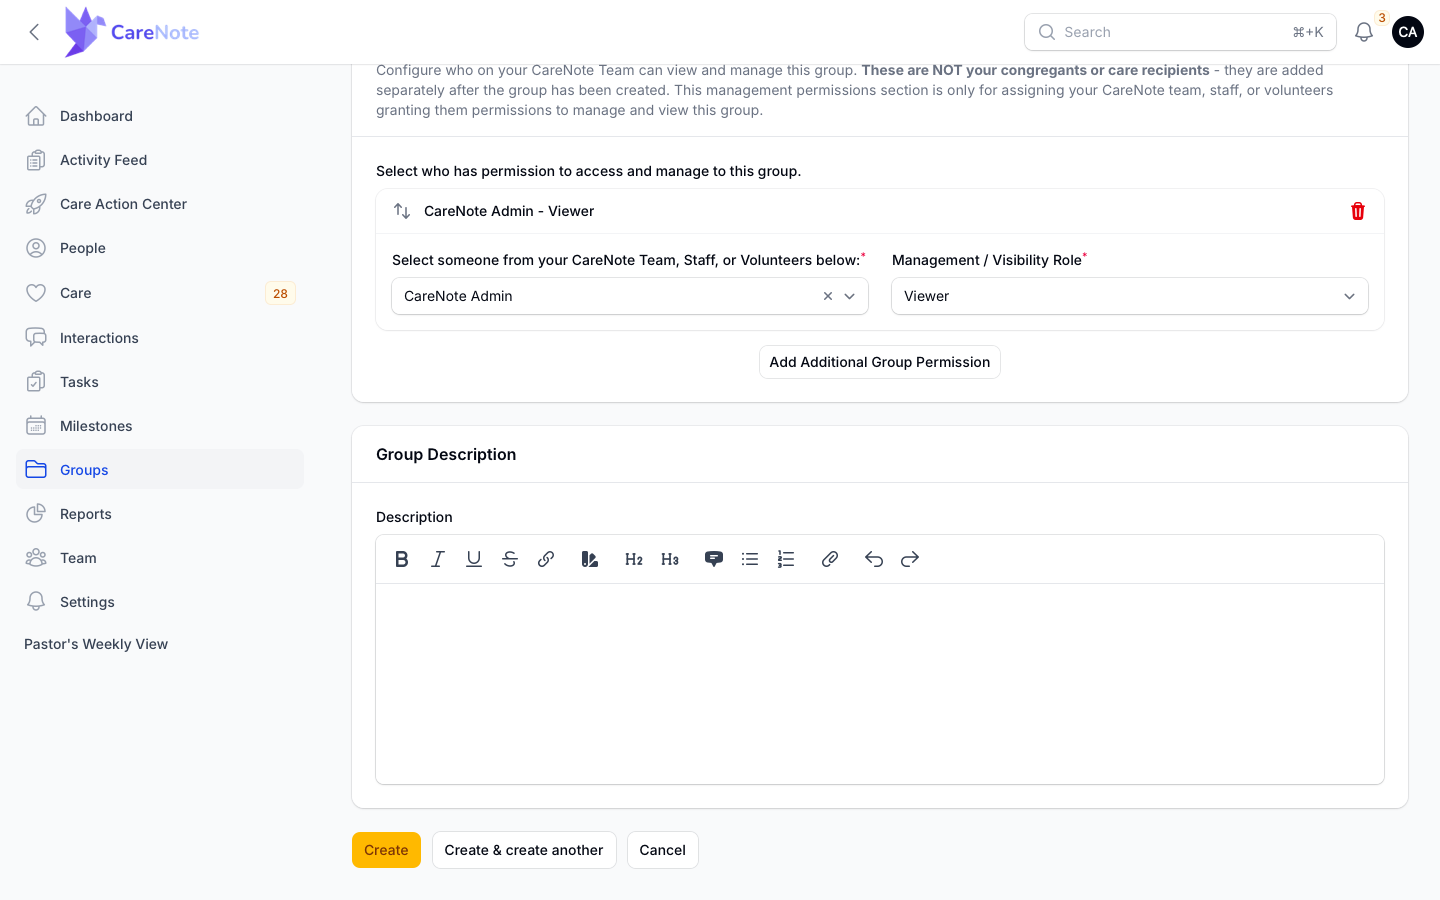Open Interactions page

click(x=160, y=338)
